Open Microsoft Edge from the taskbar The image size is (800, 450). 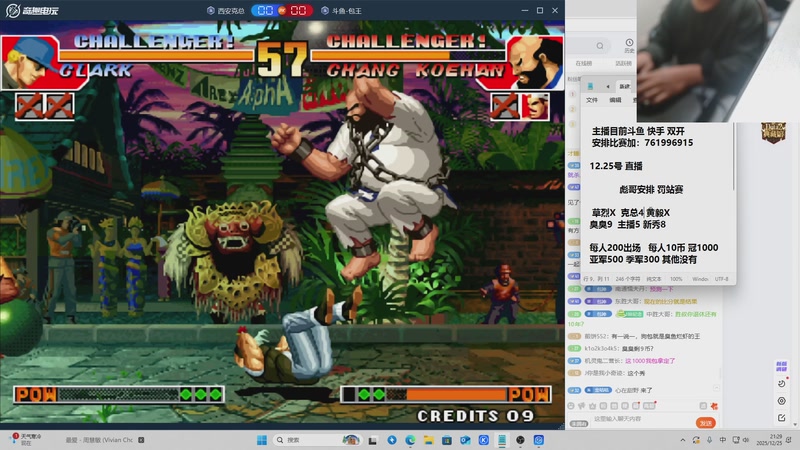coord(410,440)
